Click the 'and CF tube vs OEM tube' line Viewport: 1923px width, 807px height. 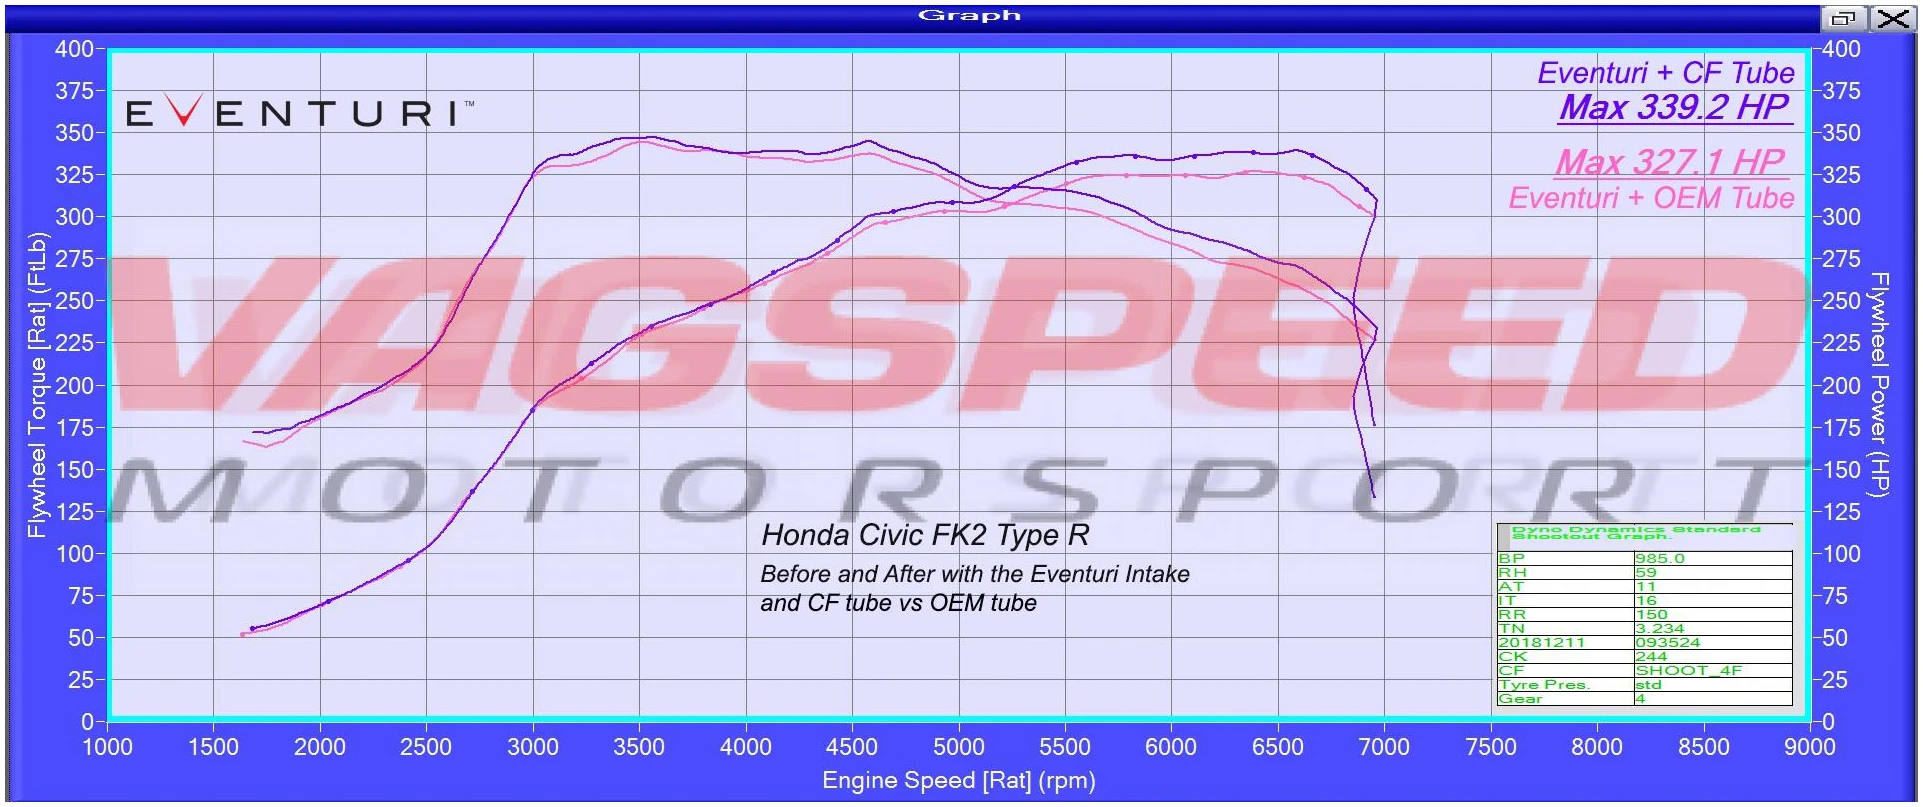pos(898,603)
